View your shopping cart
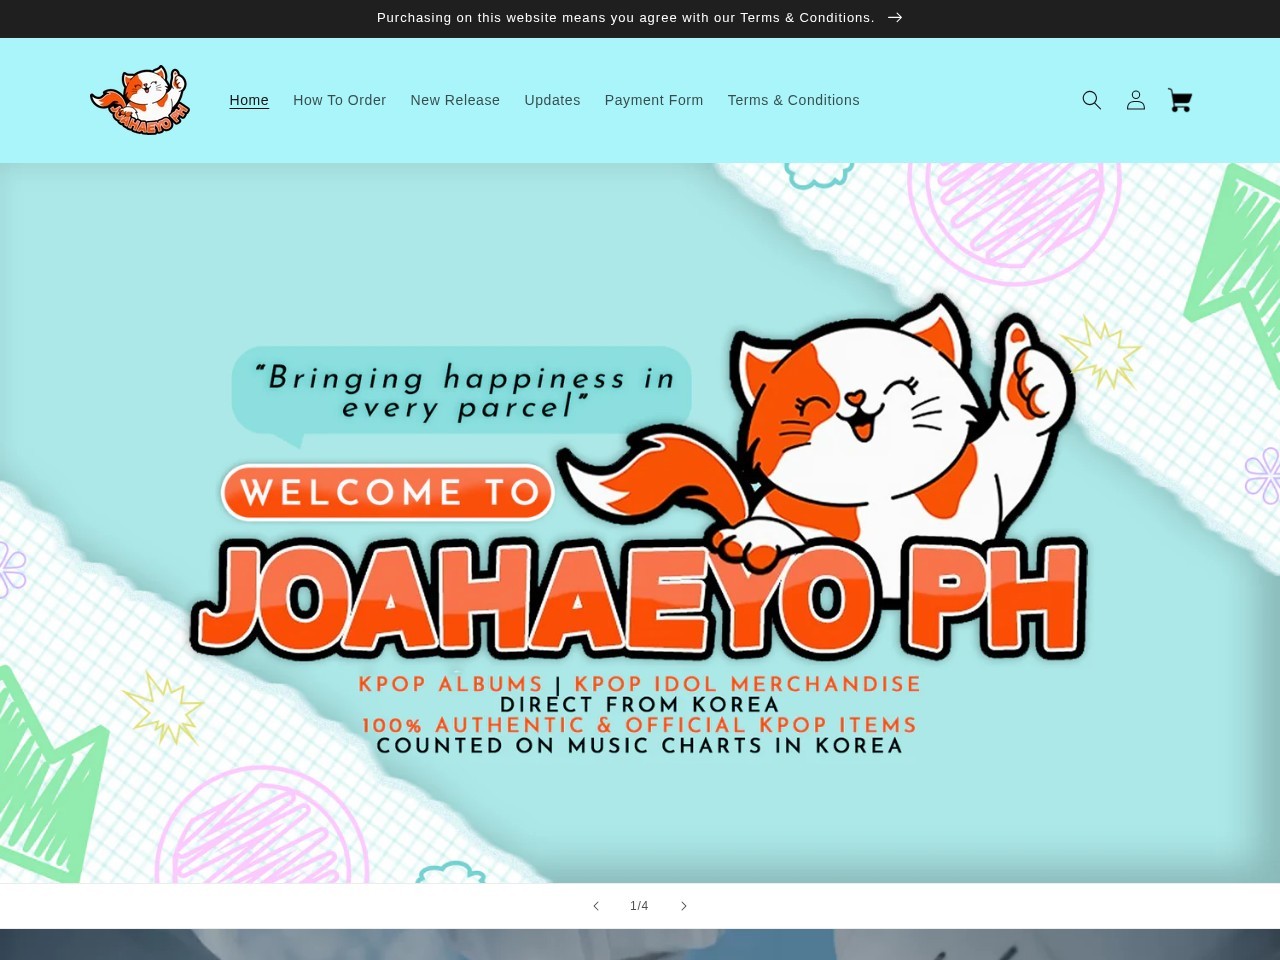 pos(1180,100)
